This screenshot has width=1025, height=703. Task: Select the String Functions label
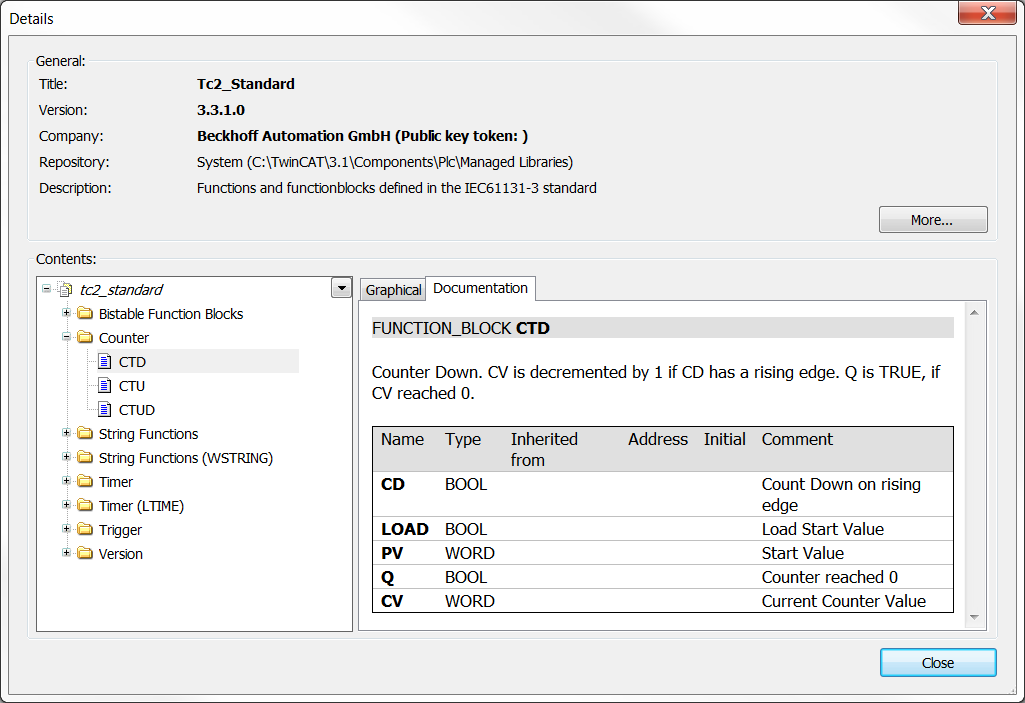click(148, 434)
